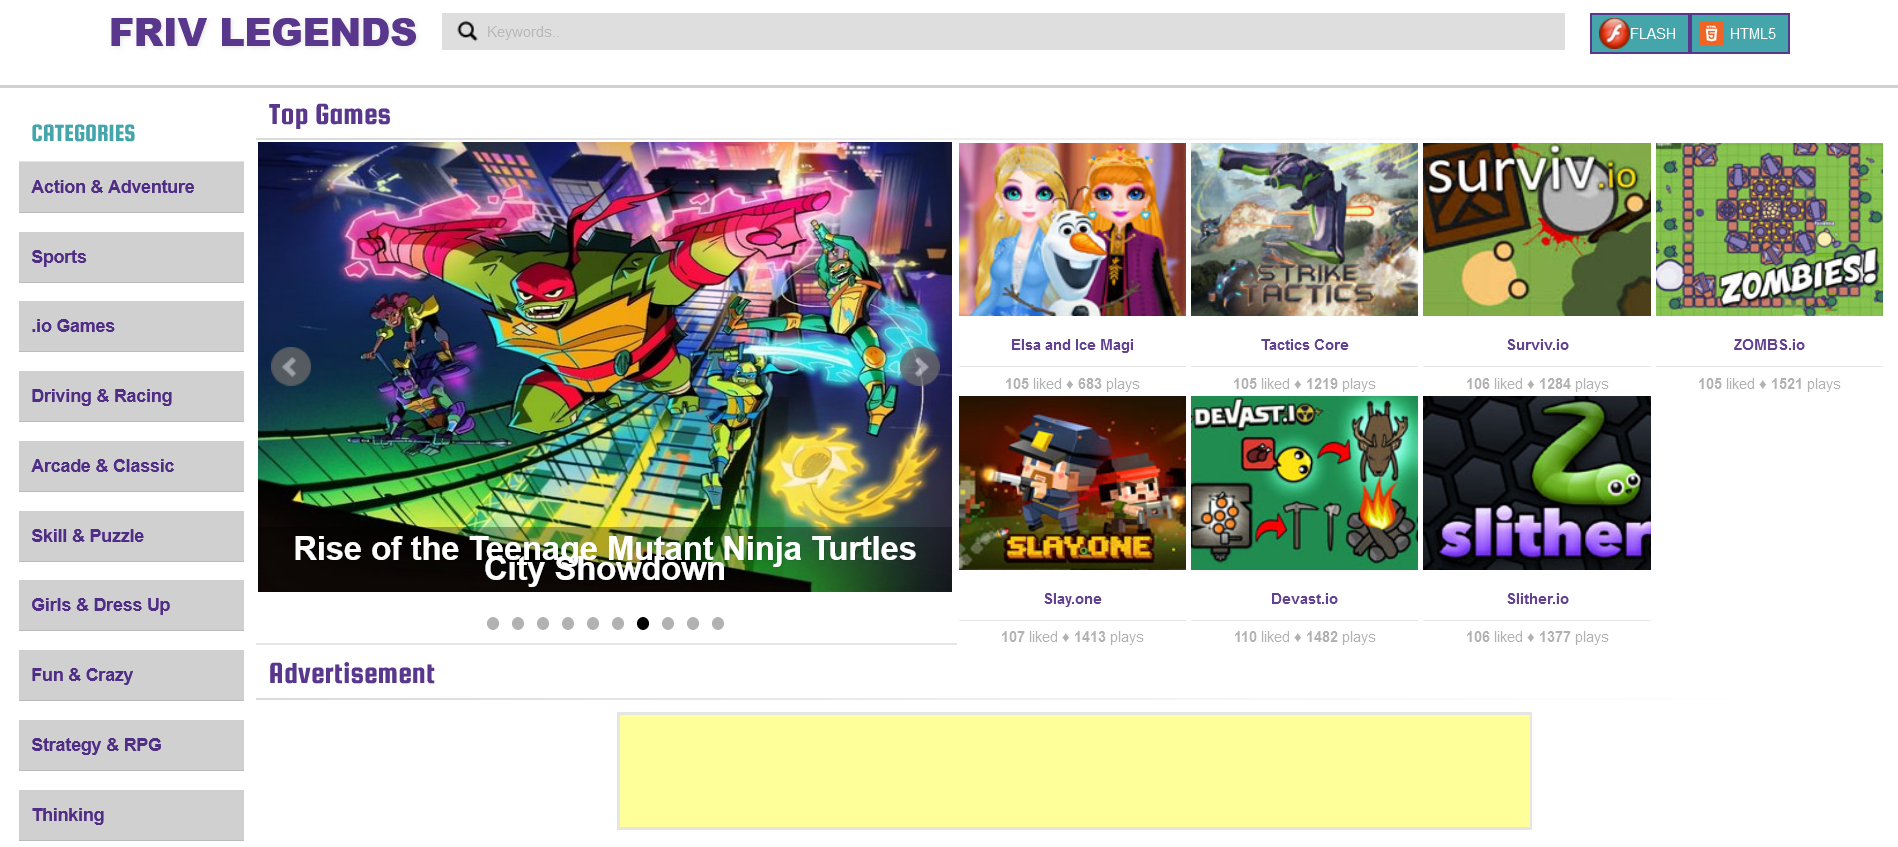Click the Elsa and Ice Magi title link
Viewport: 1898px width, 847px height.
click(x=1072, y=345)
